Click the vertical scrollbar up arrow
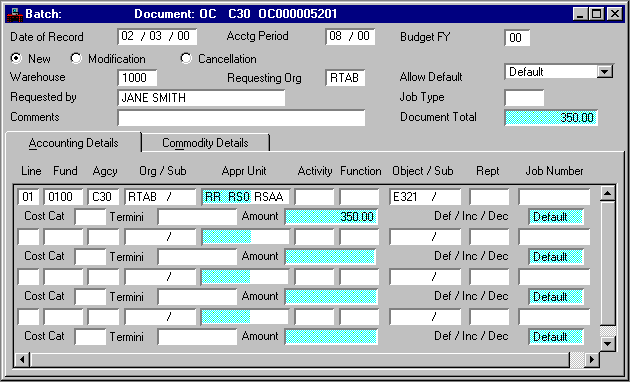 tap(608, 194)
